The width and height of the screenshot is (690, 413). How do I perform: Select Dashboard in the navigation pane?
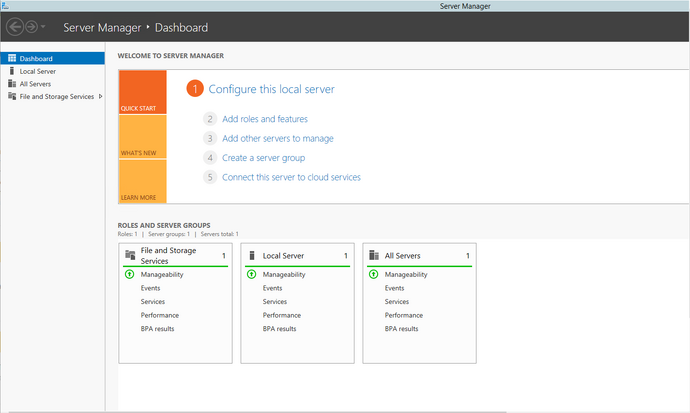[x=52, y=58]
